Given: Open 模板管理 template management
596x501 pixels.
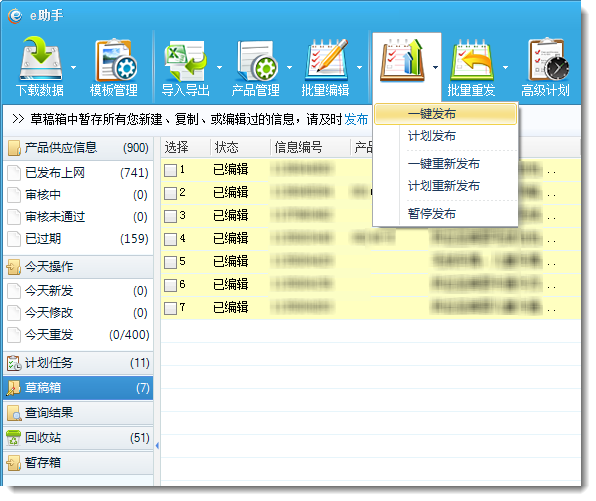Looking at the screenshot, I should coord(114,68).
